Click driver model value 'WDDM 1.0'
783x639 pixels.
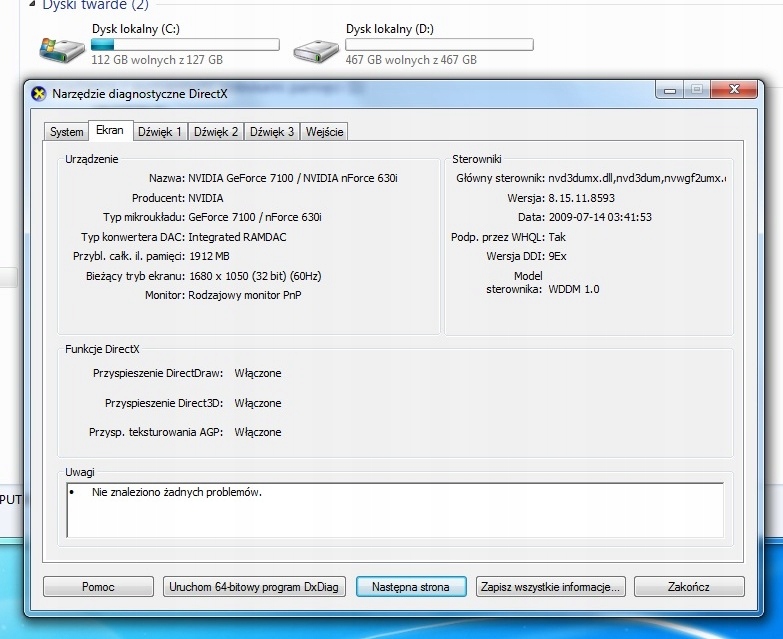point(574,289)
